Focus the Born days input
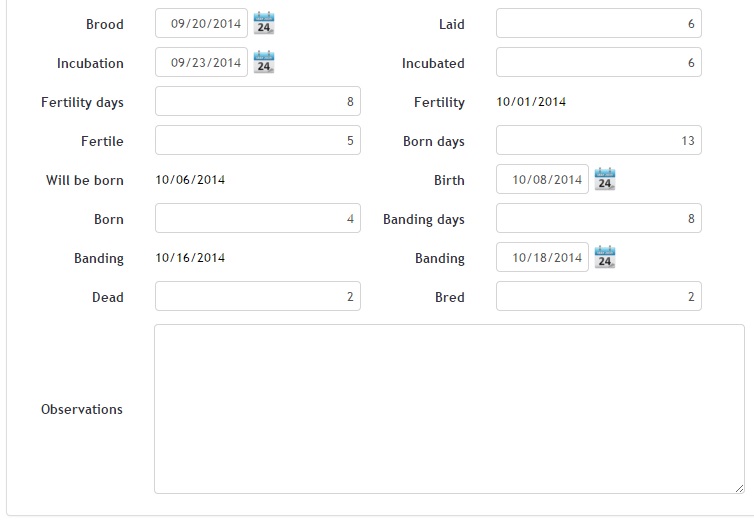 (x=598, y=141)
